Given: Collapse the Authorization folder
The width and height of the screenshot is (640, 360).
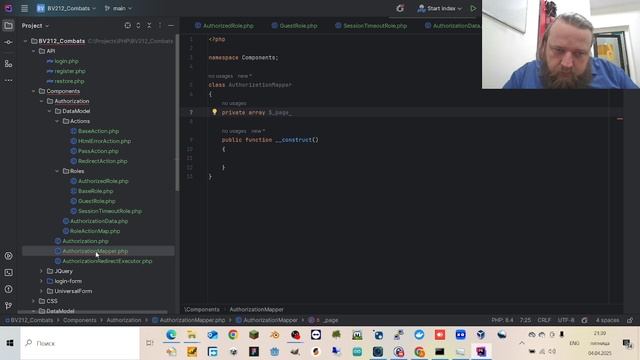Looking at the screenshot, I should pos(41,101).
